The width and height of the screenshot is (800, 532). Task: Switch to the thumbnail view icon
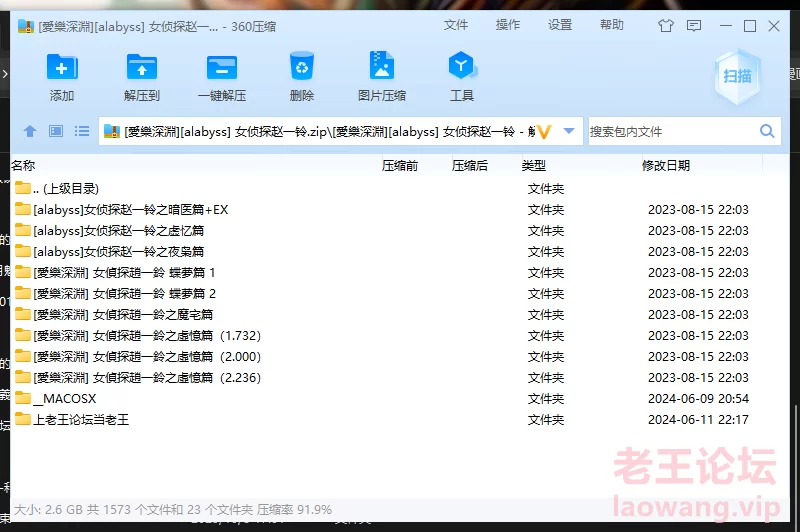point(56,132)
